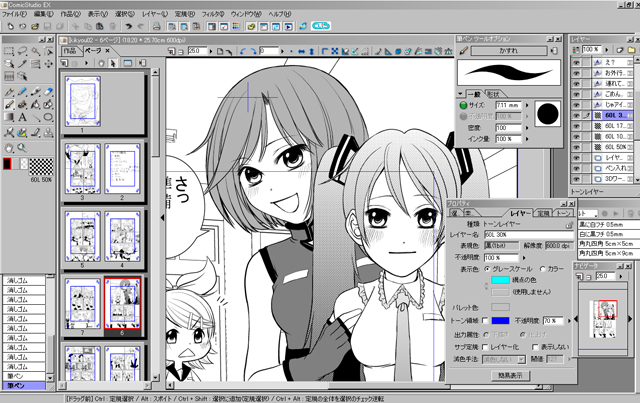Open the canvas zoom 25.0 arrow

[211, 51]
